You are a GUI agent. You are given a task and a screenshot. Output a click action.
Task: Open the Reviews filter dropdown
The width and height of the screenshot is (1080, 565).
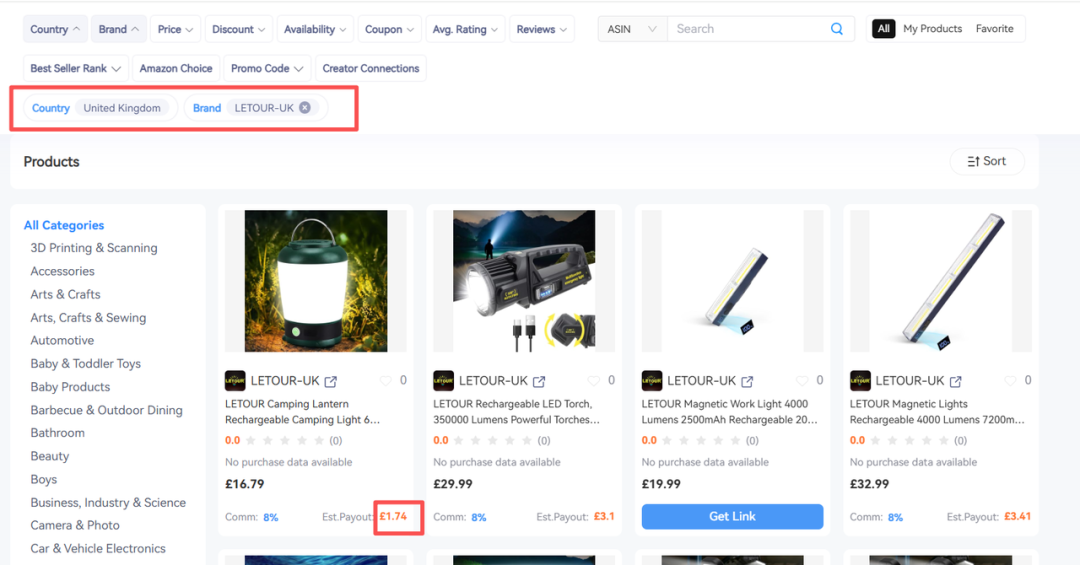click(x=541, y=29)
